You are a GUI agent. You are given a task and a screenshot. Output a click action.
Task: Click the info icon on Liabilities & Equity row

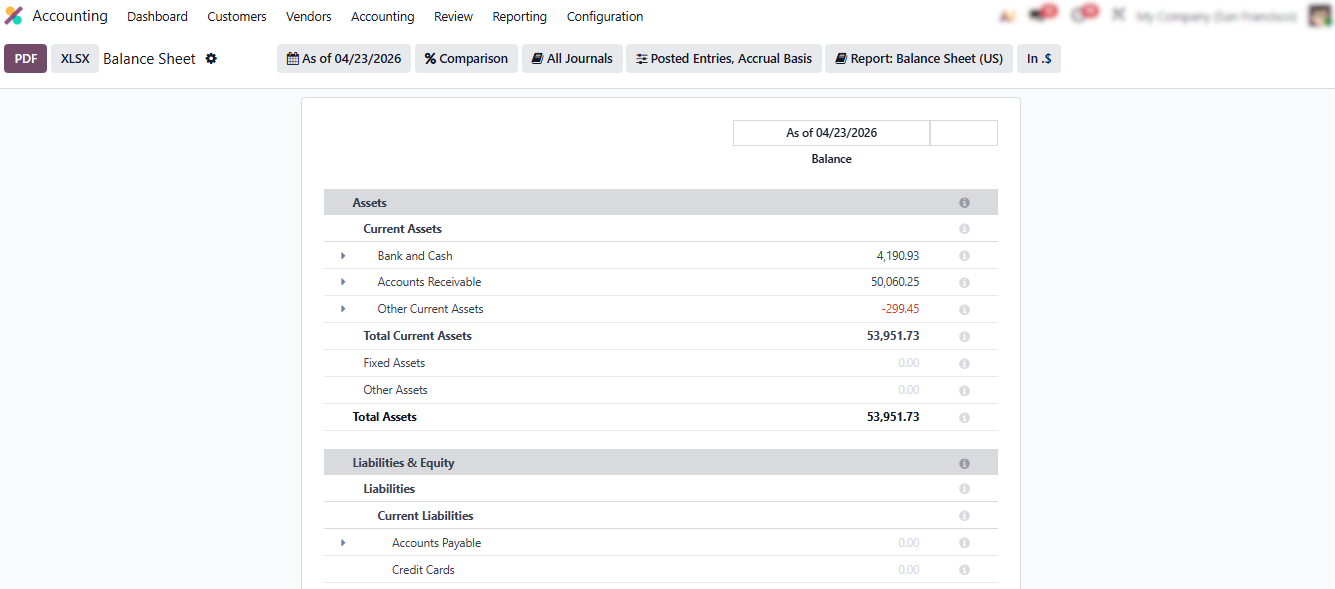point(964,464)
